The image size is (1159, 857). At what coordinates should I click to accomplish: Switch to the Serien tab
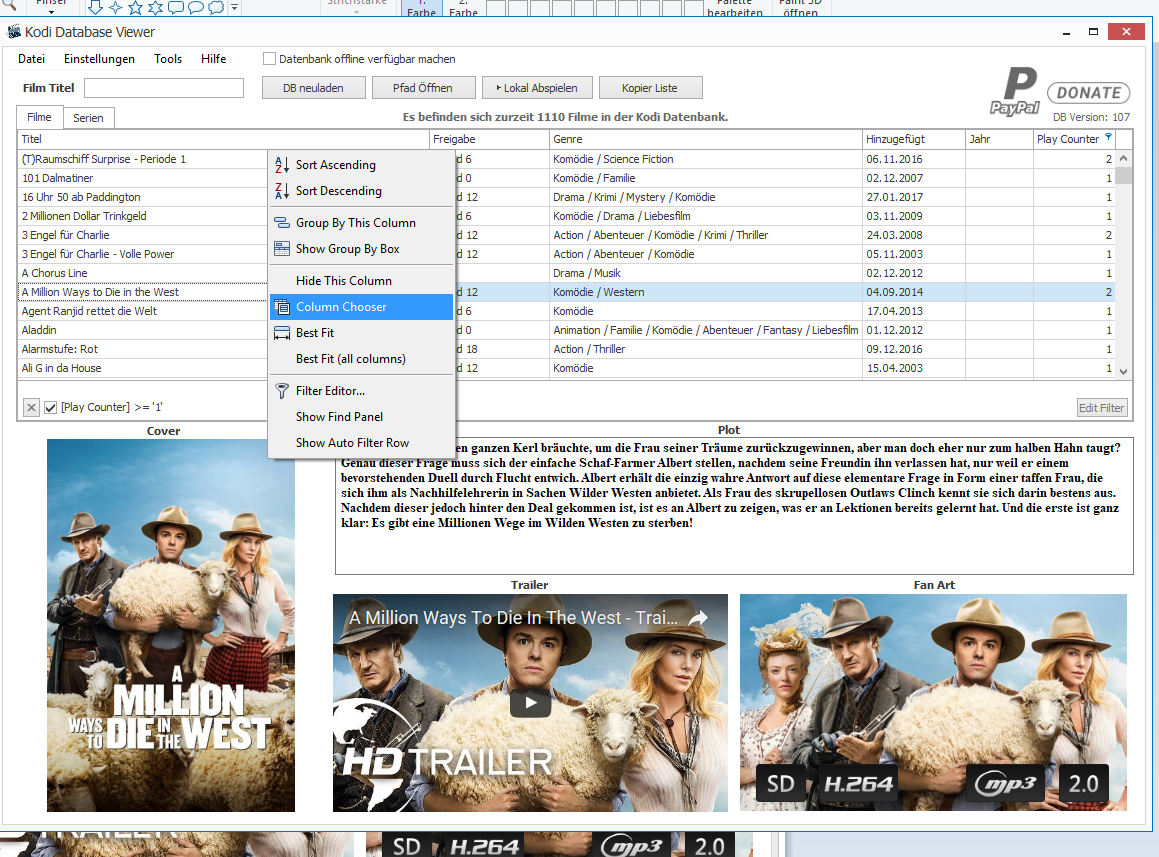point(88,118)
